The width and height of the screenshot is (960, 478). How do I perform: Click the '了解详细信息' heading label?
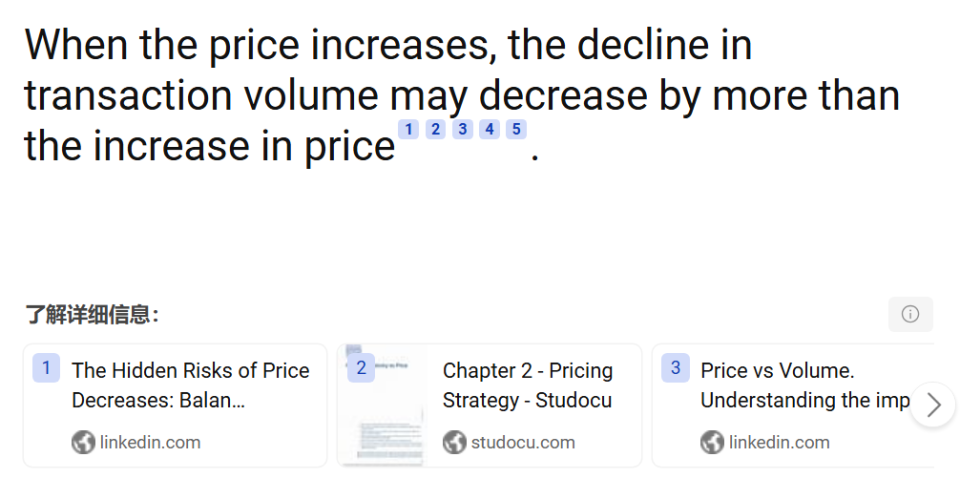(x=92, y=315)
